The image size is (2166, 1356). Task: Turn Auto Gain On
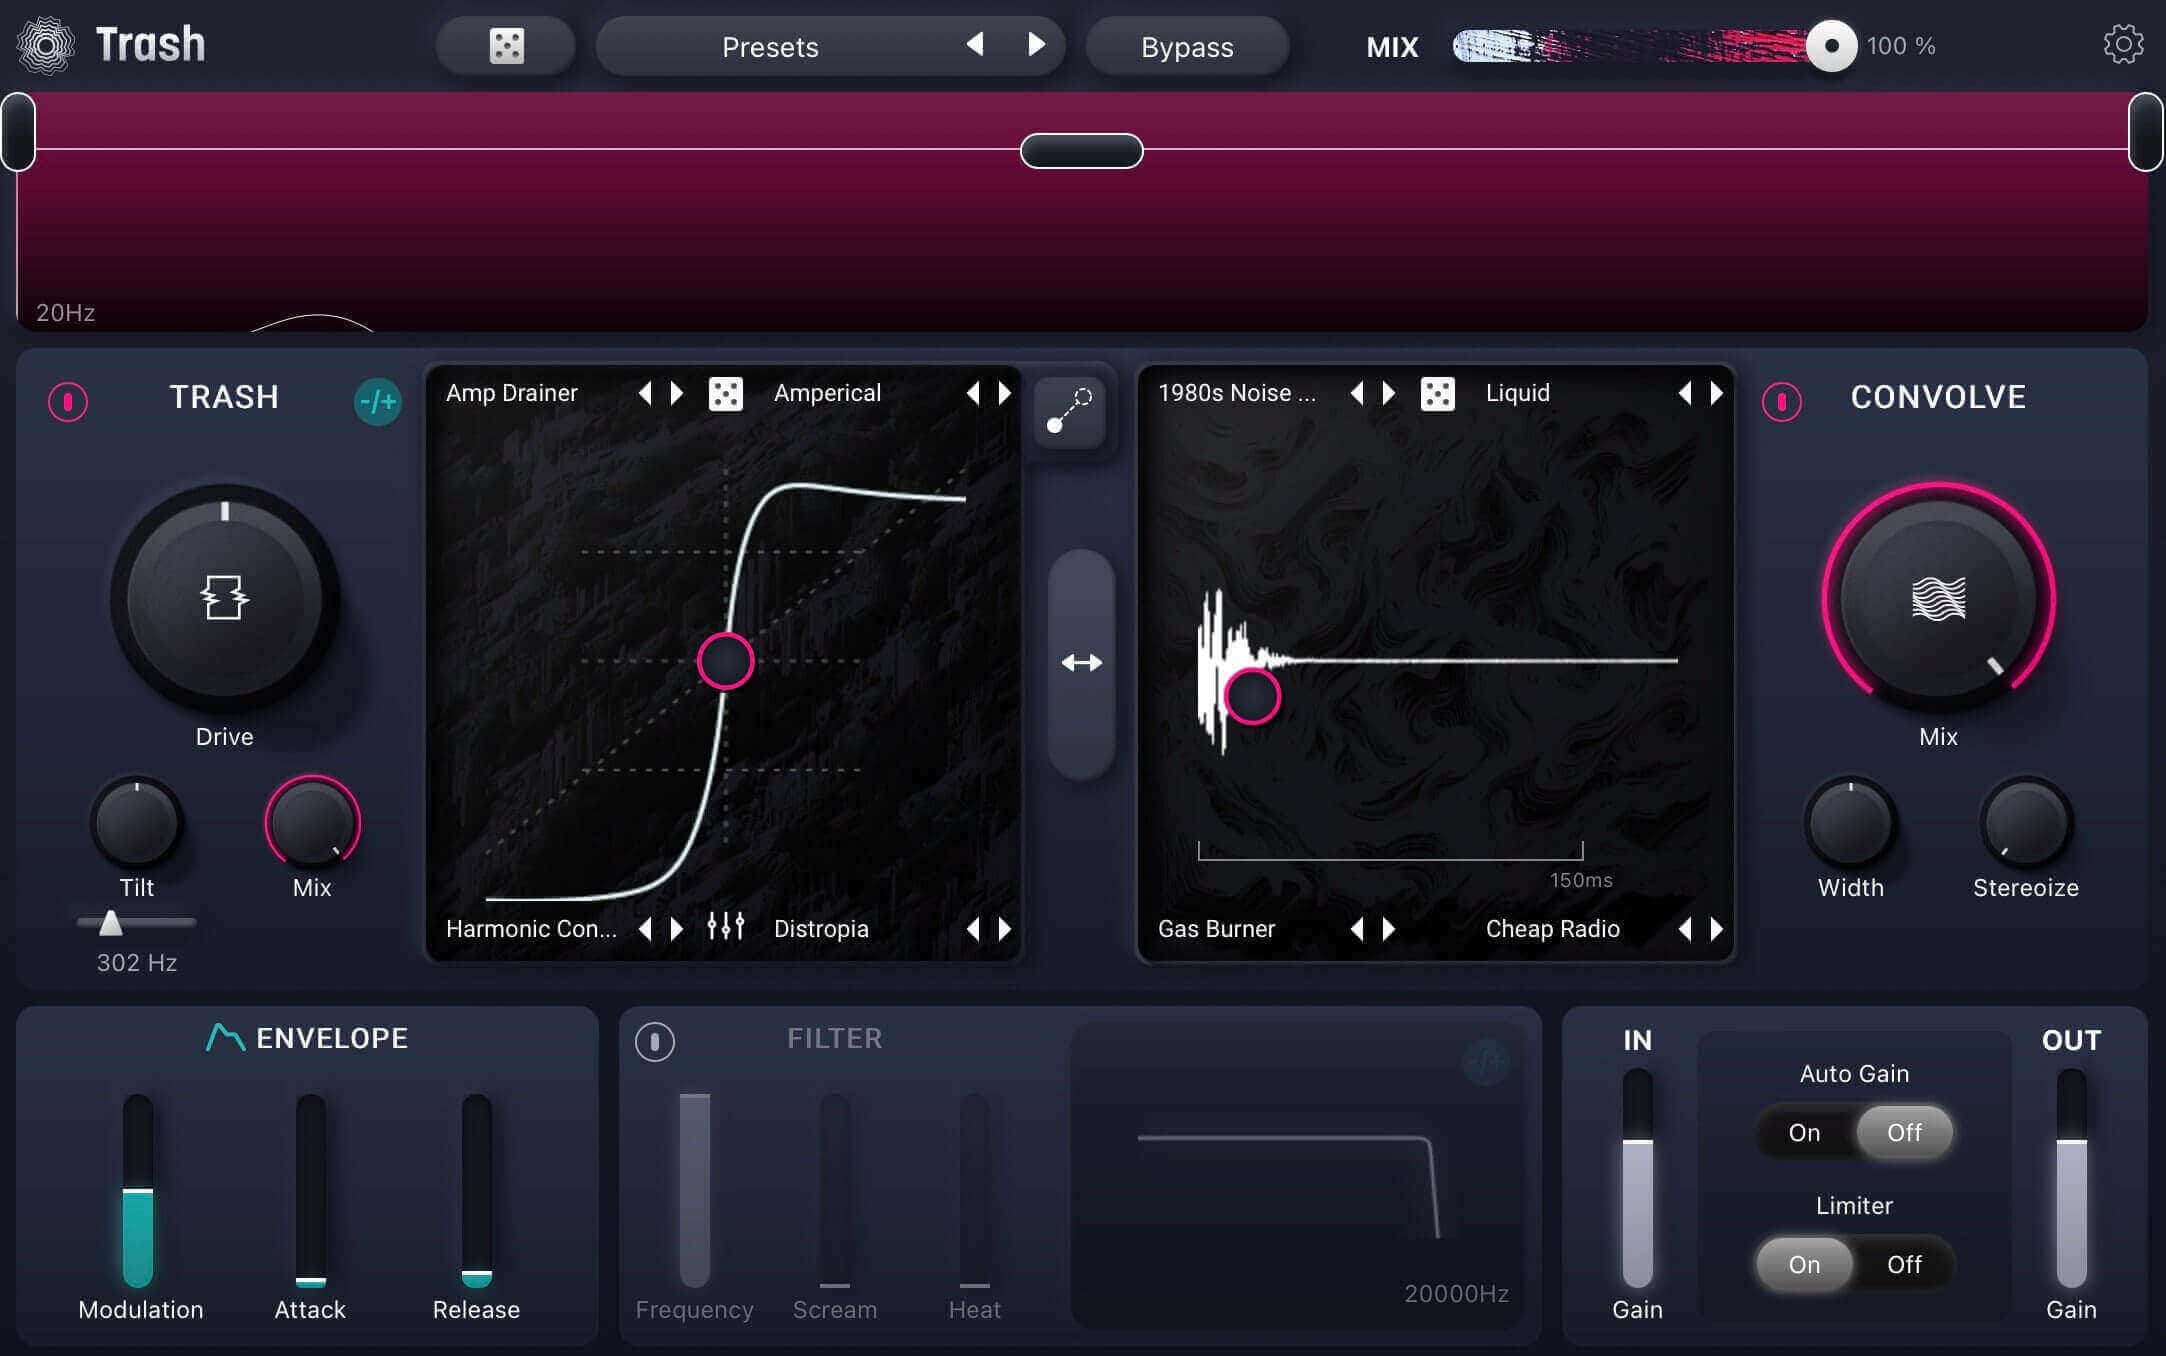click(1804, 1132)
